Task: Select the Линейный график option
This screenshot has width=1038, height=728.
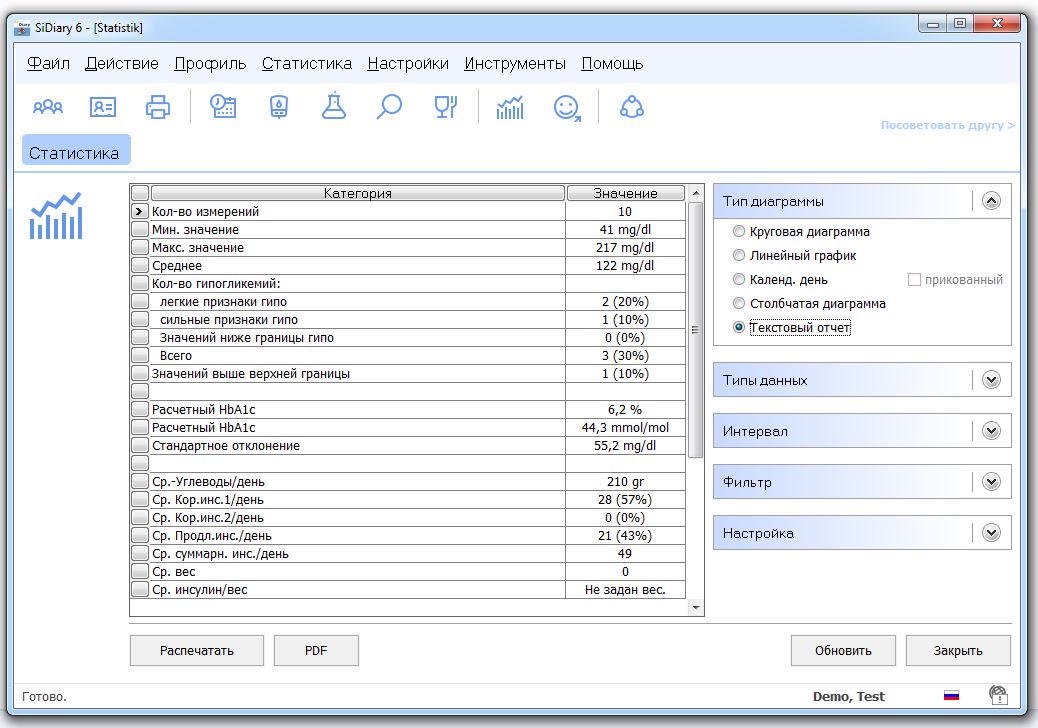Action: [x=740, y=256]
